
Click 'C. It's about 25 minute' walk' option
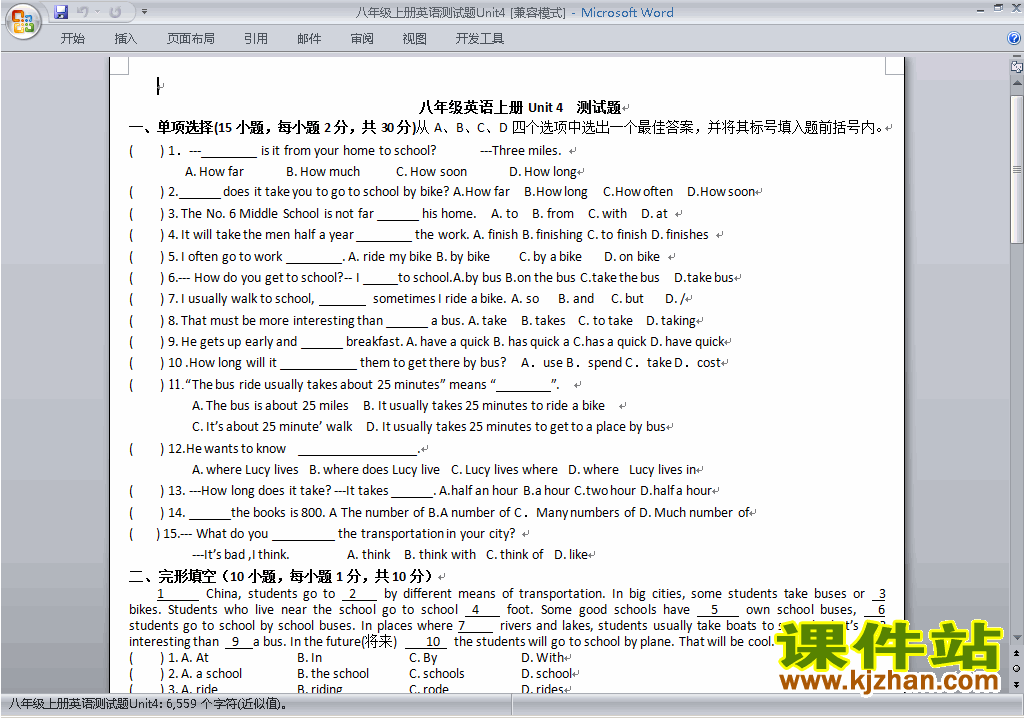[272, 426]
